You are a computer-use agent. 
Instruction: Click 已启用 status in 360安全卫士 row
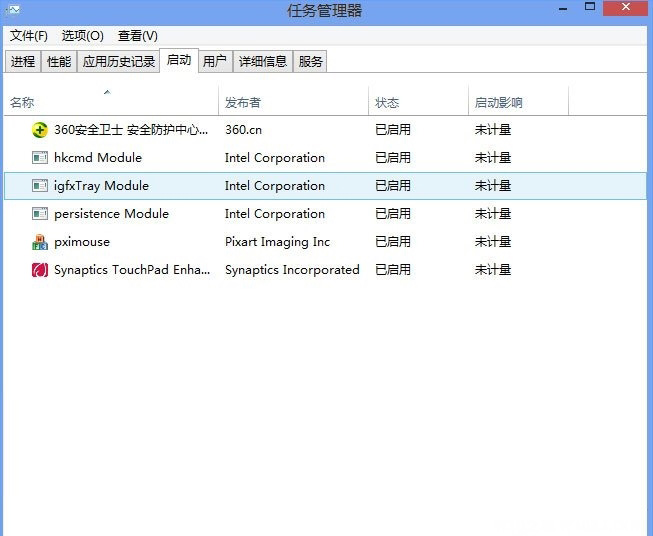[393, 130]
